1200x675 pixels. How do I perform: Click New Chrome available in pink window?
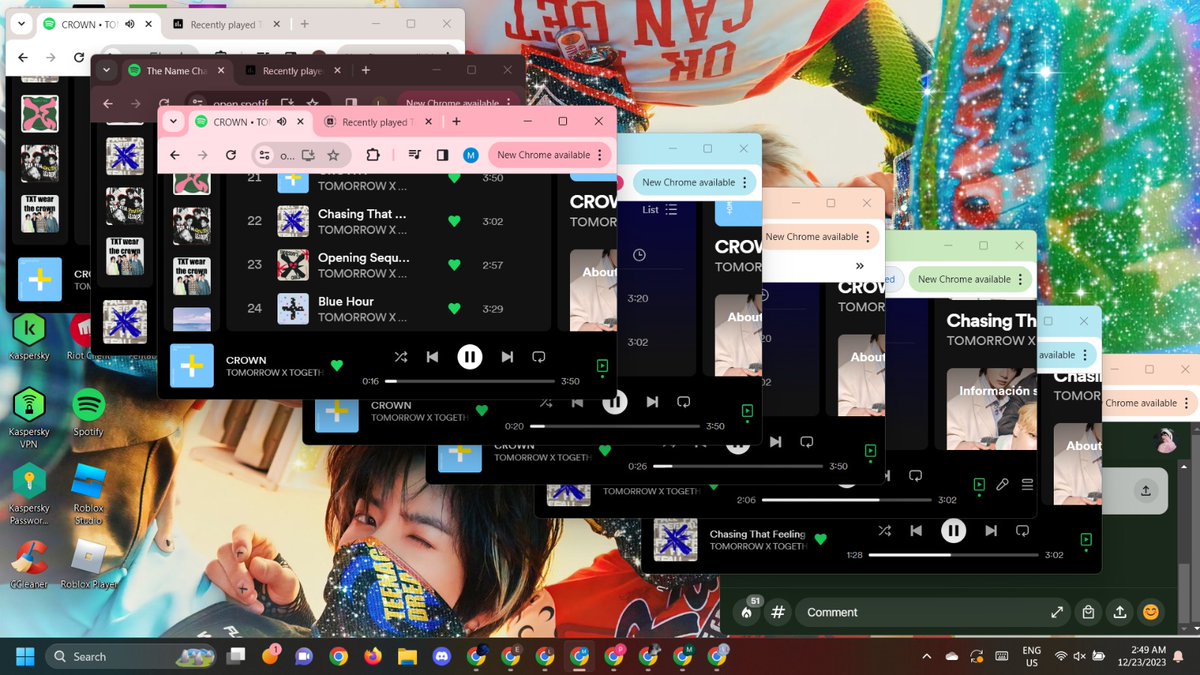[x=543, y=155]
